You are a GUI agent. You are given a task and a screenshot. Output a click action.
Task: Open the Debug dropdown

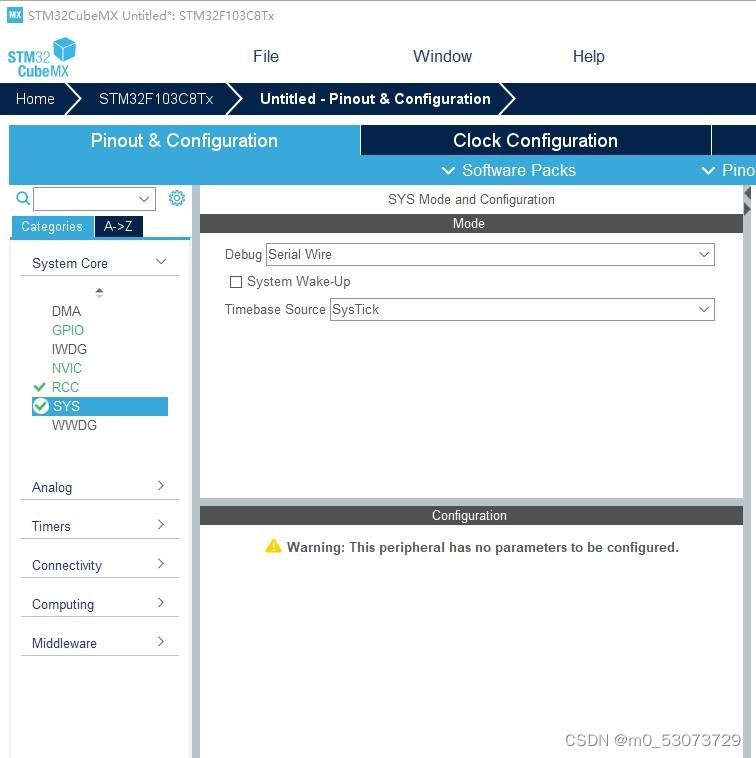[490, 255]
